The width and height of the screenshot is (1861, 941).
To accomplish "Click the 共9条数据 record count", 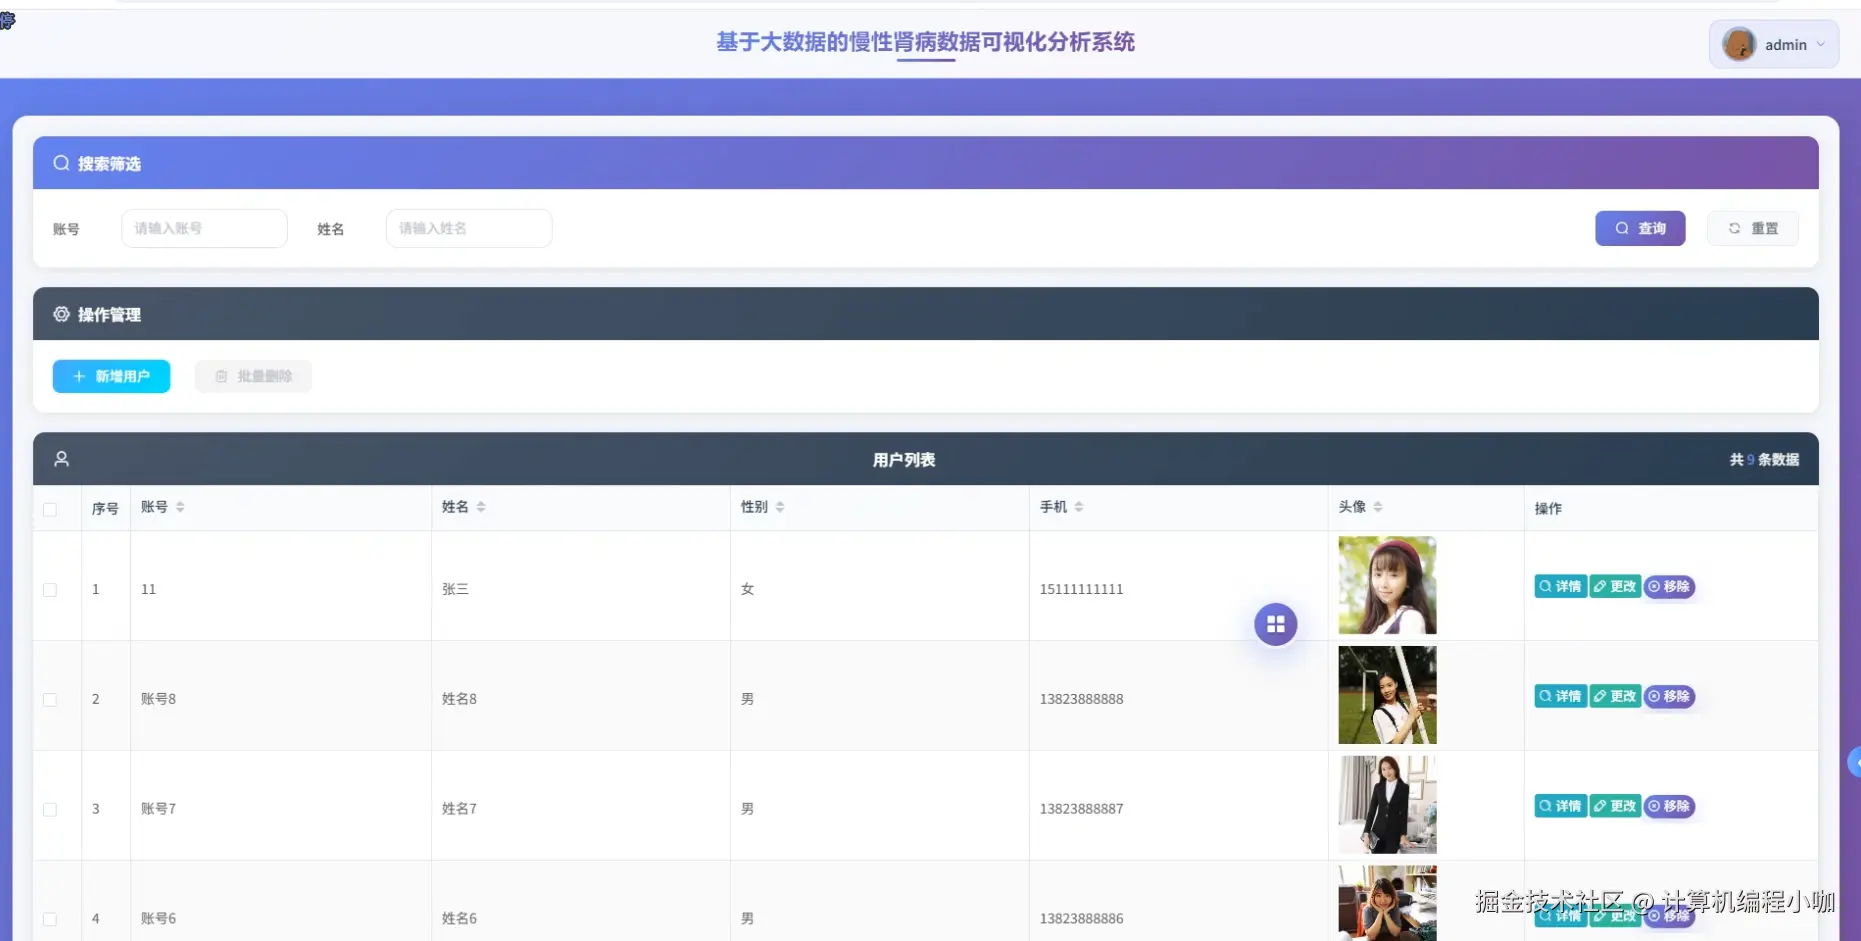I will point(1764,459).
